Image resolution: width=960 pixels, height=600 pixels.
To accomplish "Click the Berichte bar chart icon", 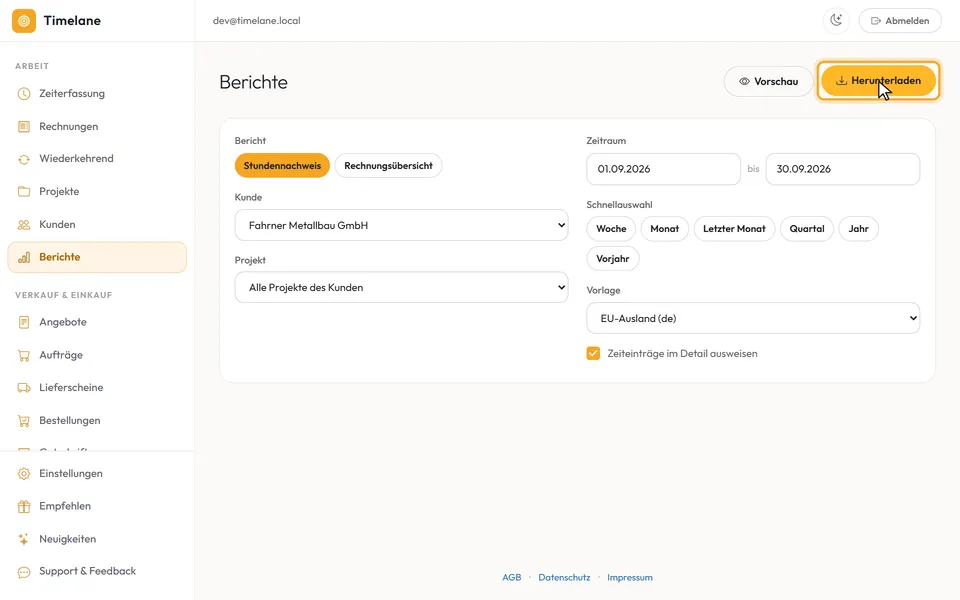I will 24,257.
